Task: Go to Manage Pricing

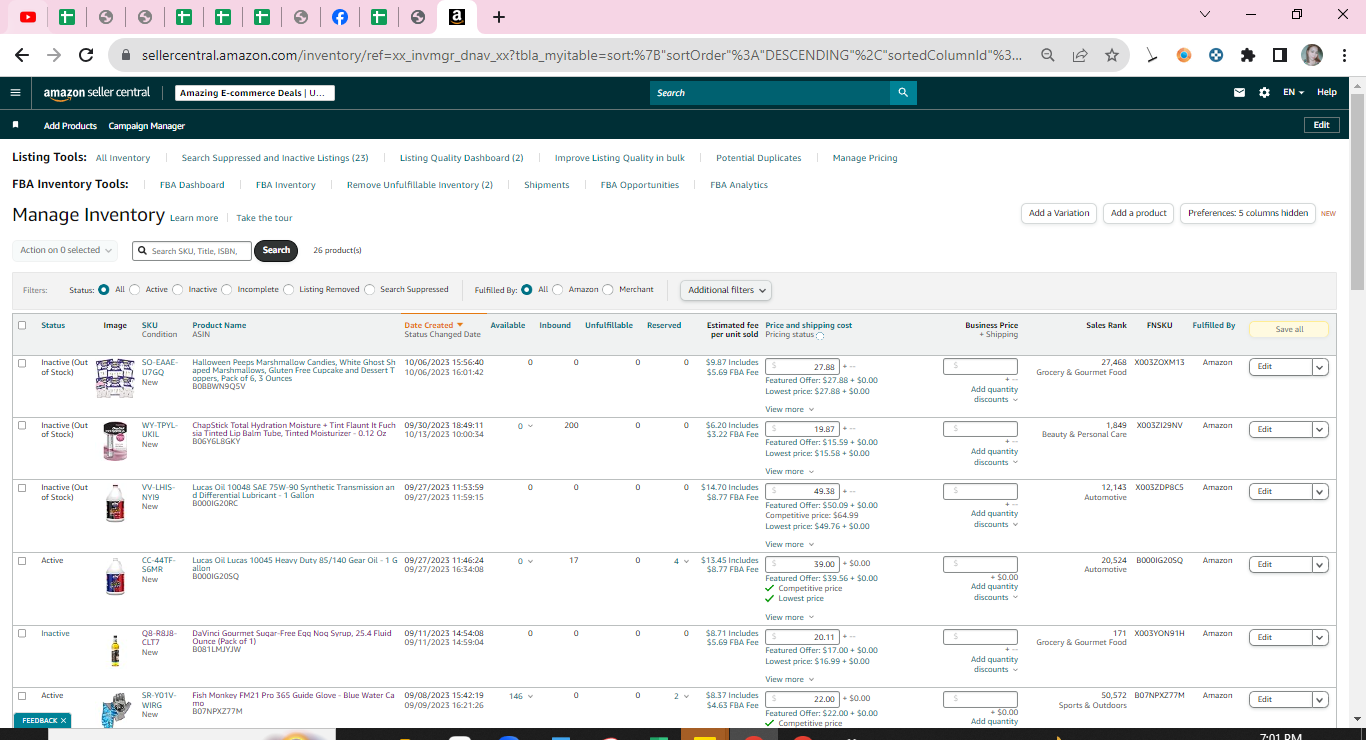Action: tap(865, 158)
